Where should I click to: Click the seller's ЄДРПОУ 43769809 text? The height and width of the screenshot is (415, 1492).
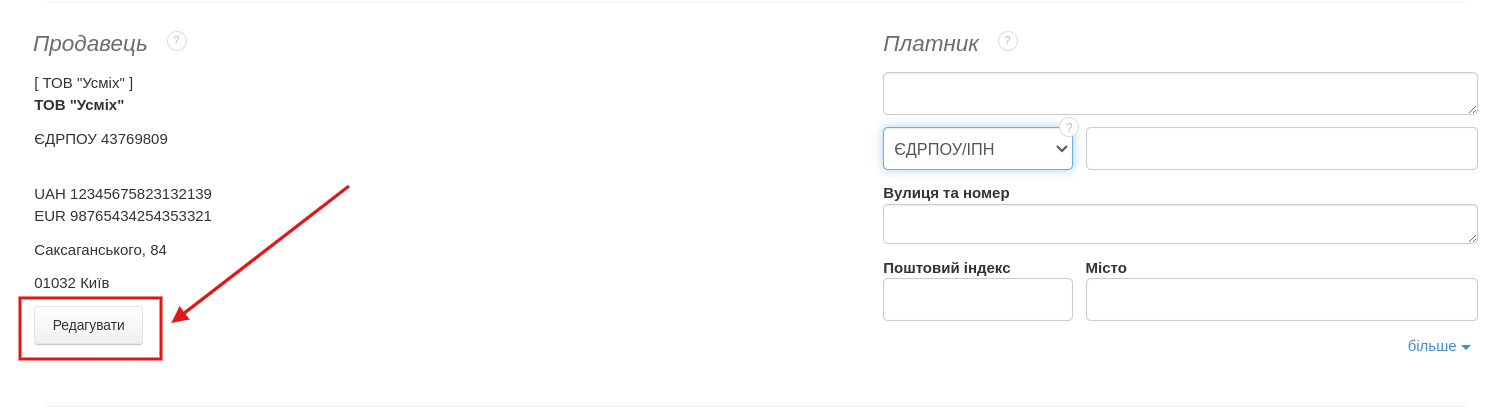[101, 139]
